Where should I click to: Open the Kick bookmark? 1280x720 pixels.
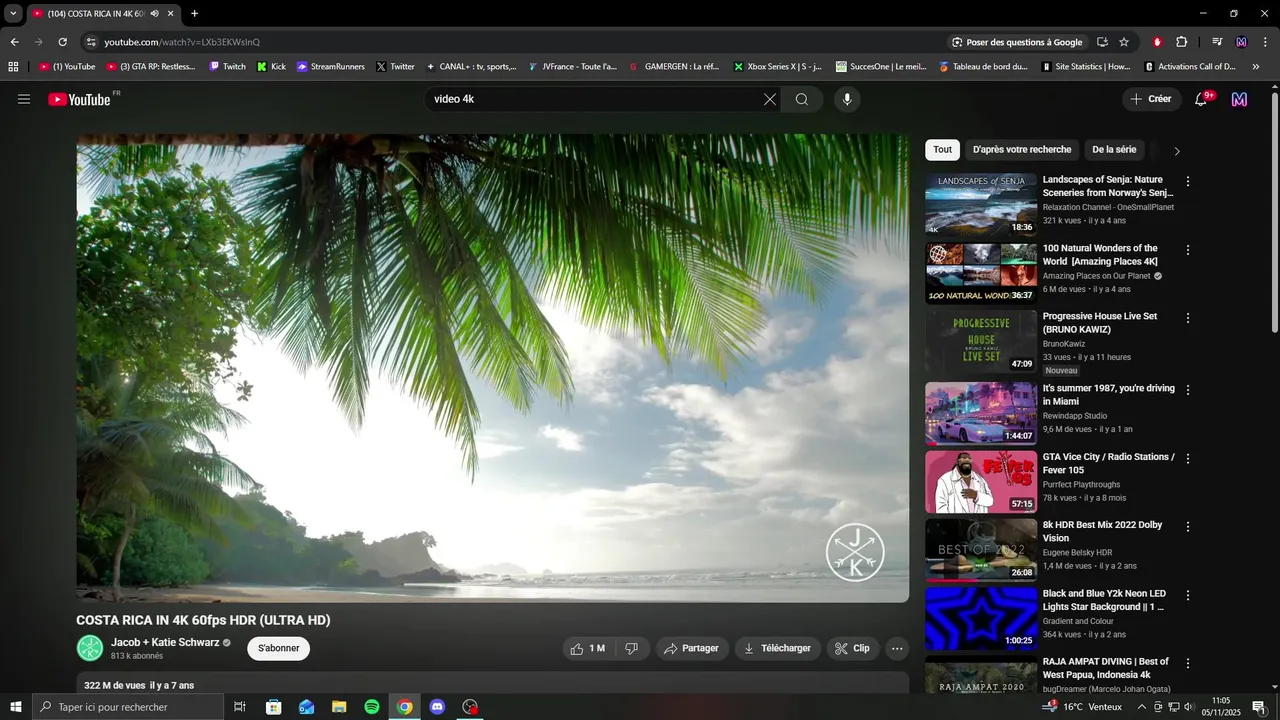[271, 67]
